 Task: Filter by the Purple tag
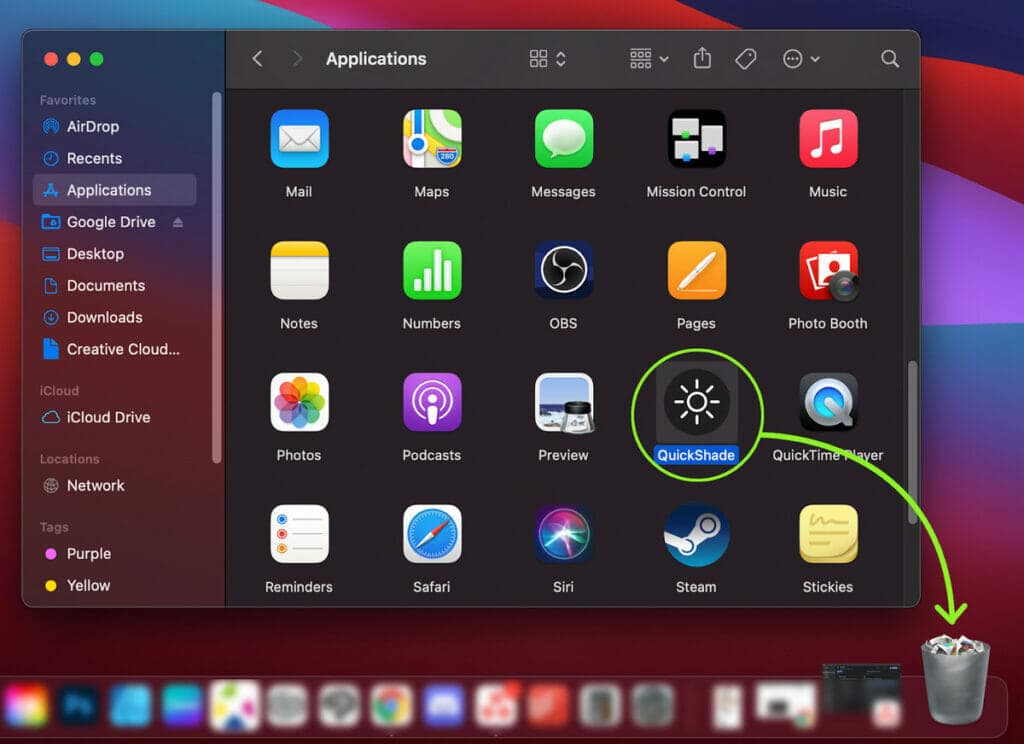click(115, 554)
